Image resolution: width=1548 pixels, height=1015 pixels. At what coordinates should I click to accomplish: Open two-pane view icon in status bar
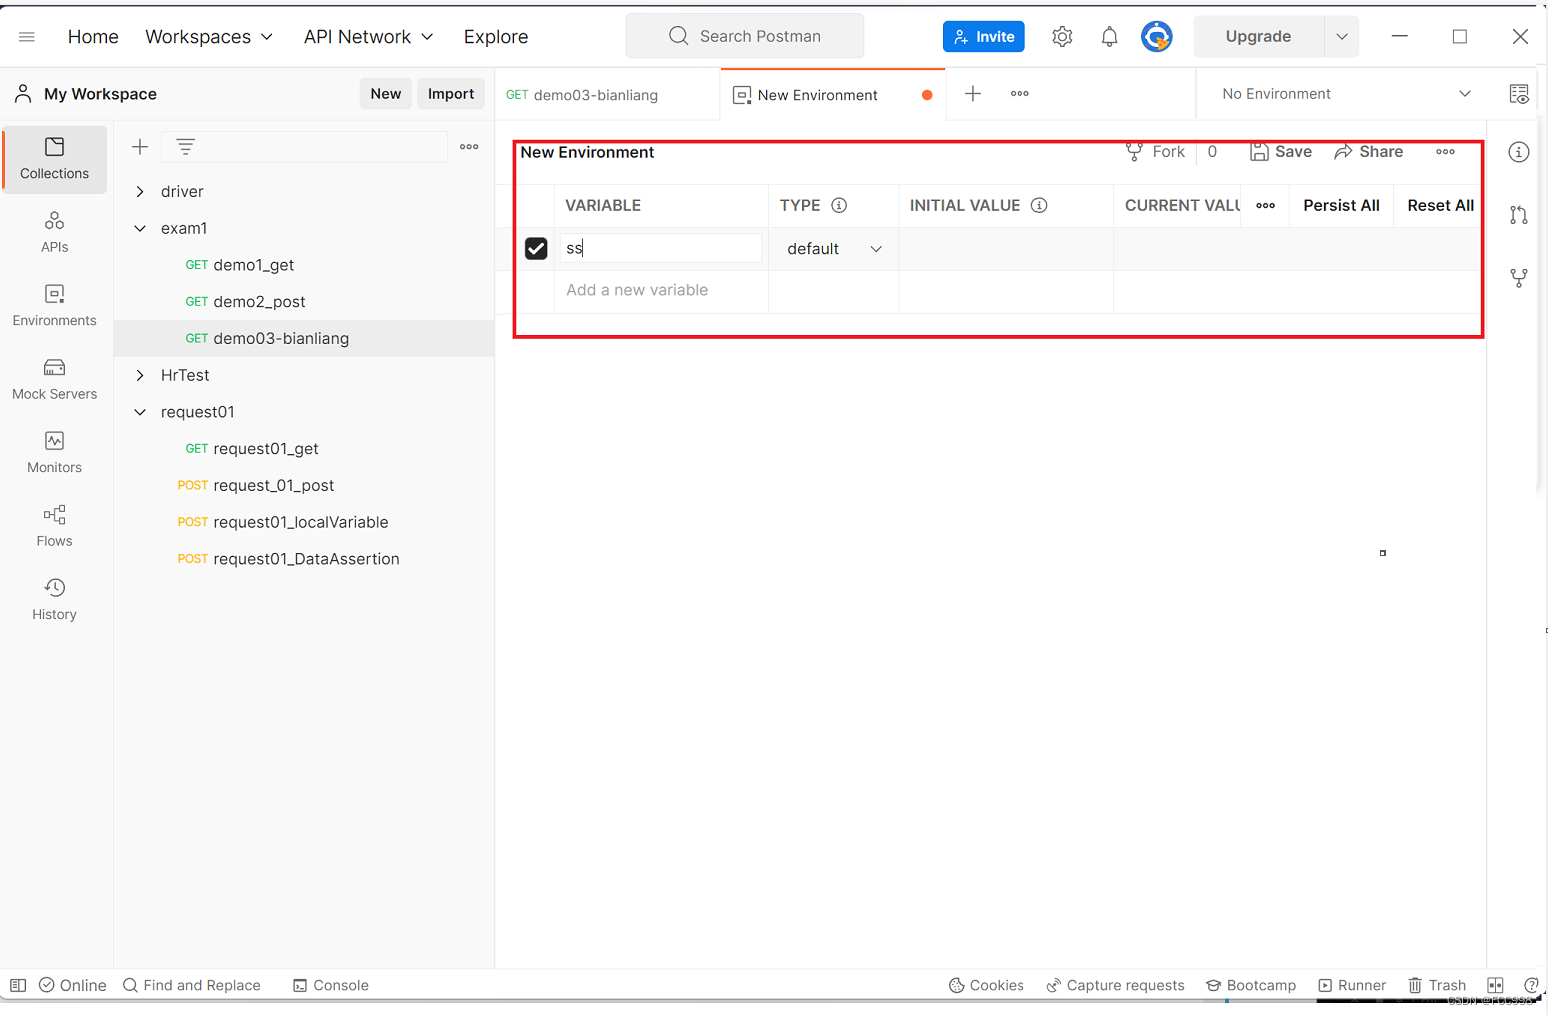click(x=1496, y=985)
